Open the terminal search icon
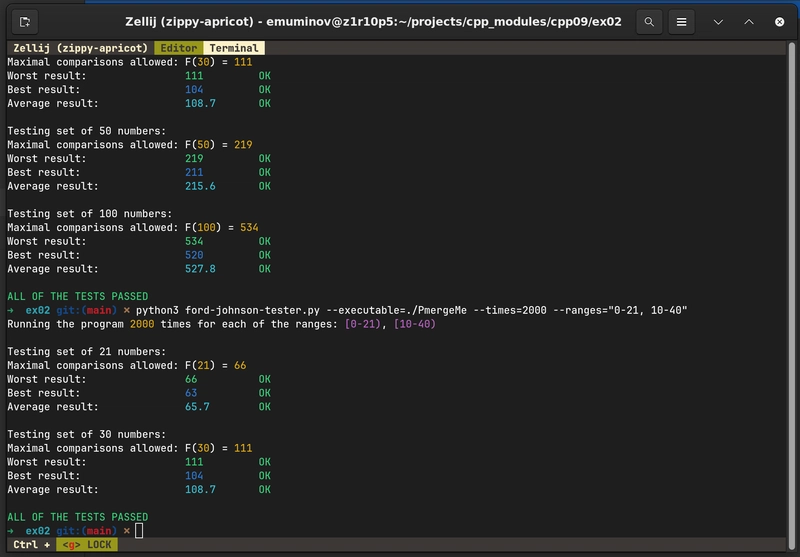The height and width of the screenshot is (557, 800). (x=650, y=21)
